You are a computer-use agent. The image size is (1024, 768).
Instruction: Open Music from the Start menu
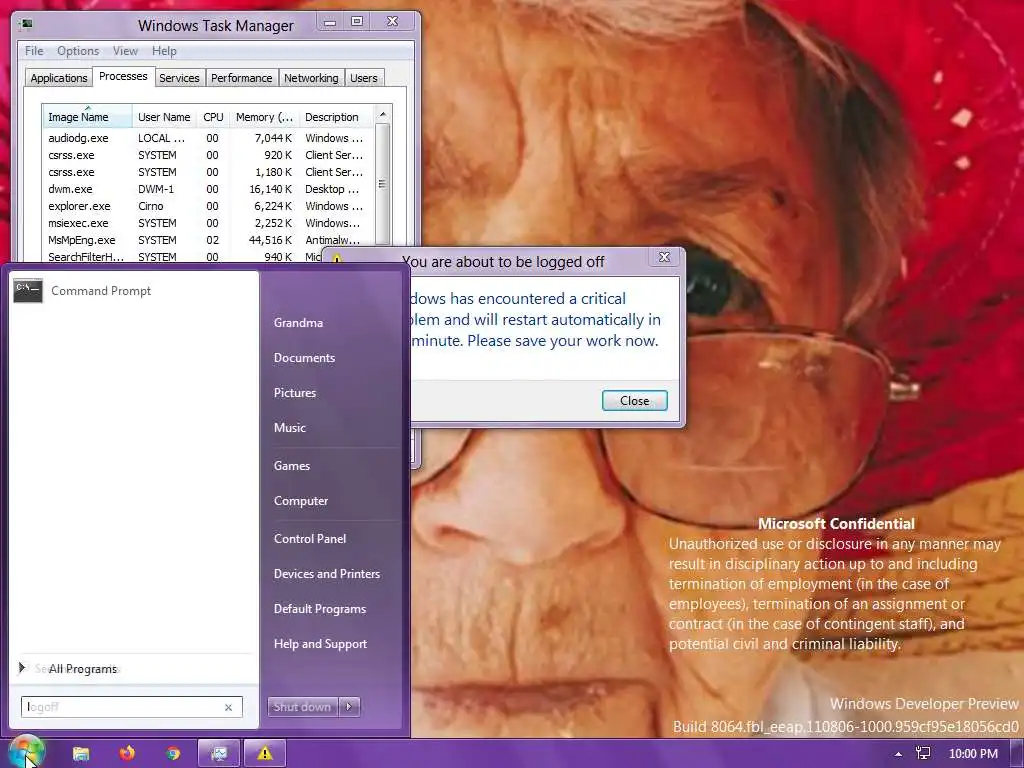tap(290, 428)
